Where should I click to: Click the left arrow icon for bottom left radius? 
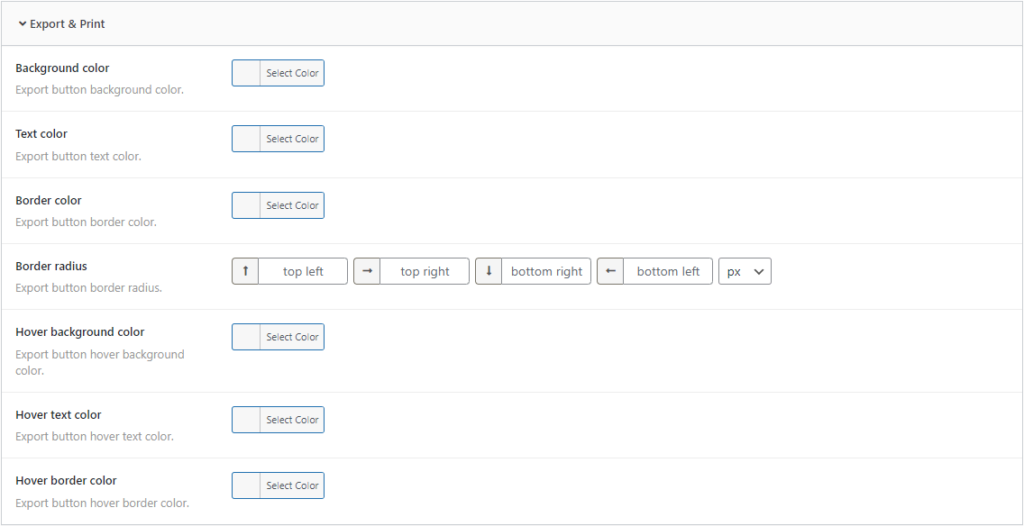(611, 271)
